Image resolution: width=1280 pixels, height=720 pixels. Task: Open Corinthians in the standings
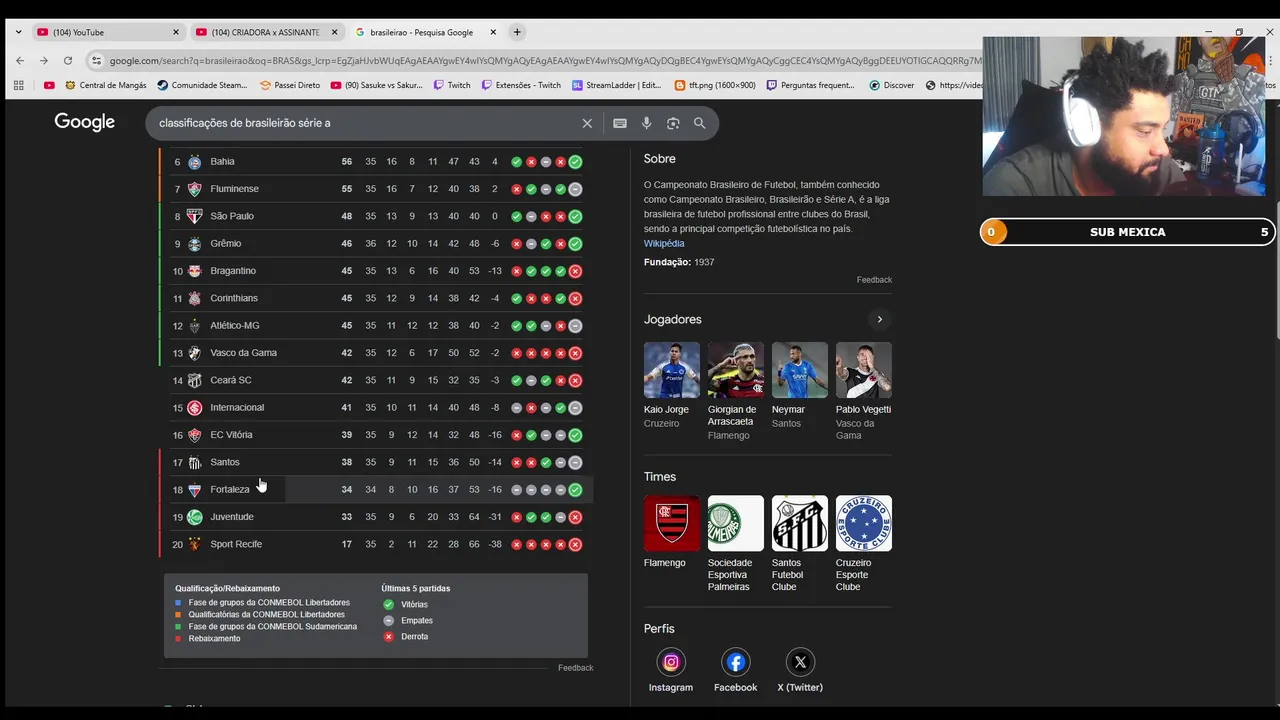tap(376, 298)
